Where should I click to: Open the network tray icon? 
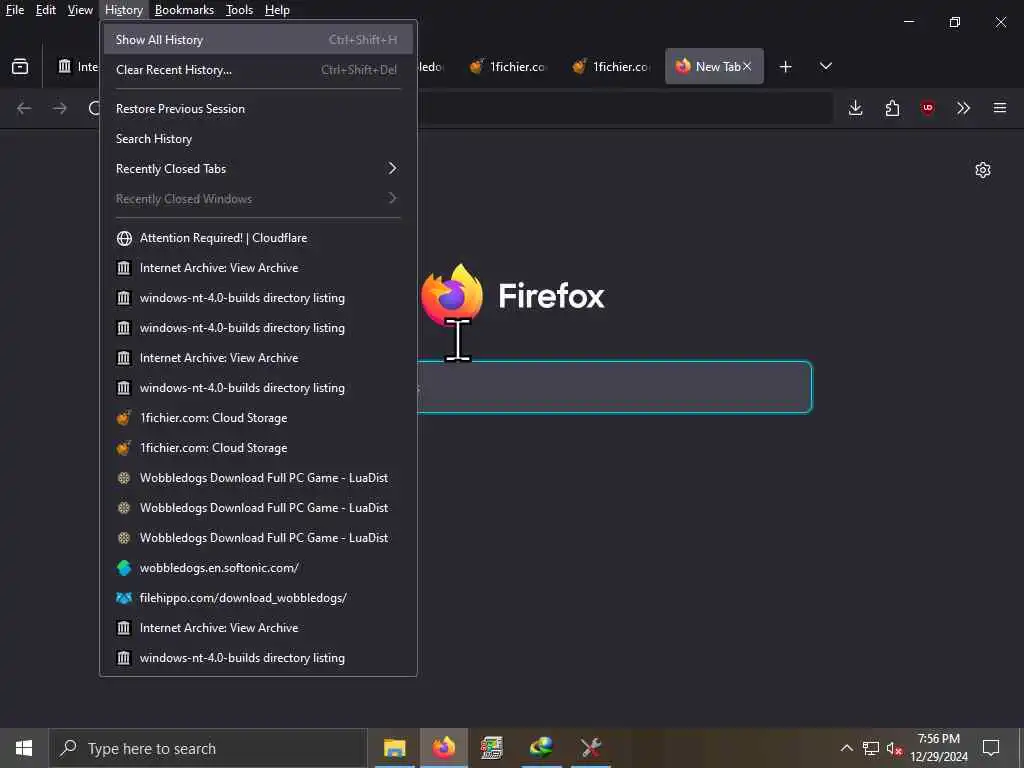871,748
